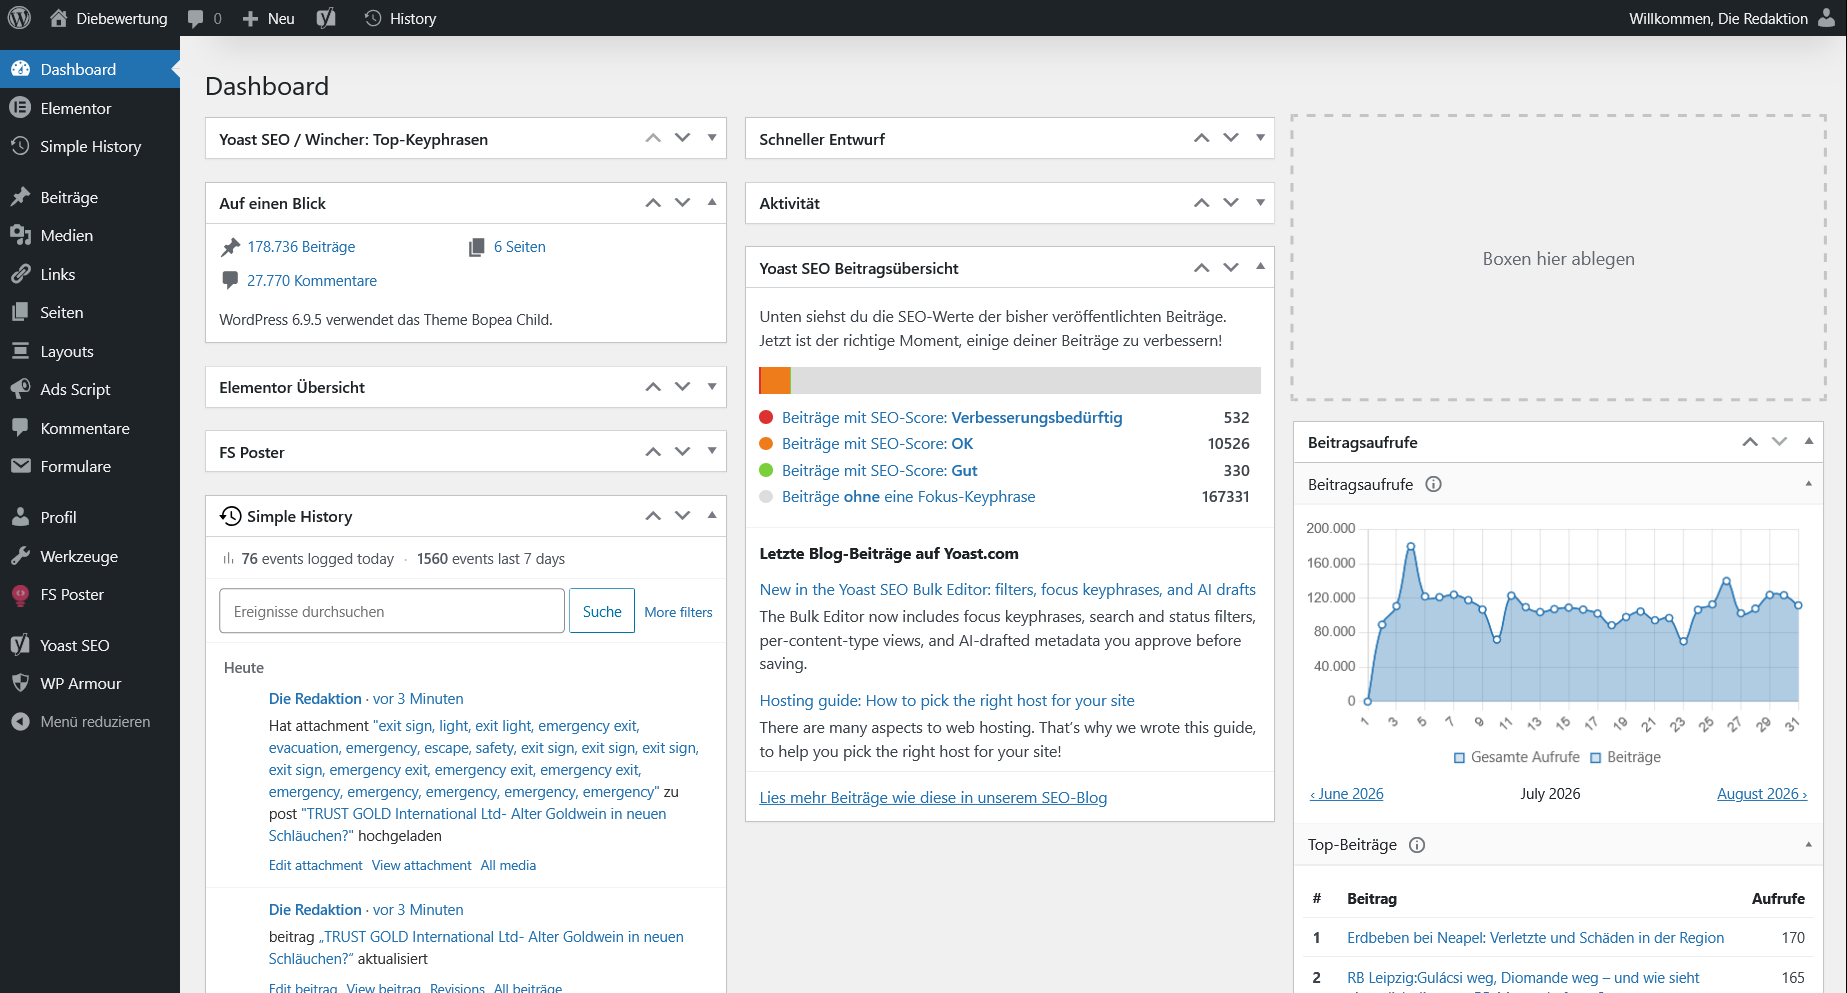Screen dimensions: 1847x993
Task: Click the info icon beside Top-Beiträge
Action: point(1417,845)
